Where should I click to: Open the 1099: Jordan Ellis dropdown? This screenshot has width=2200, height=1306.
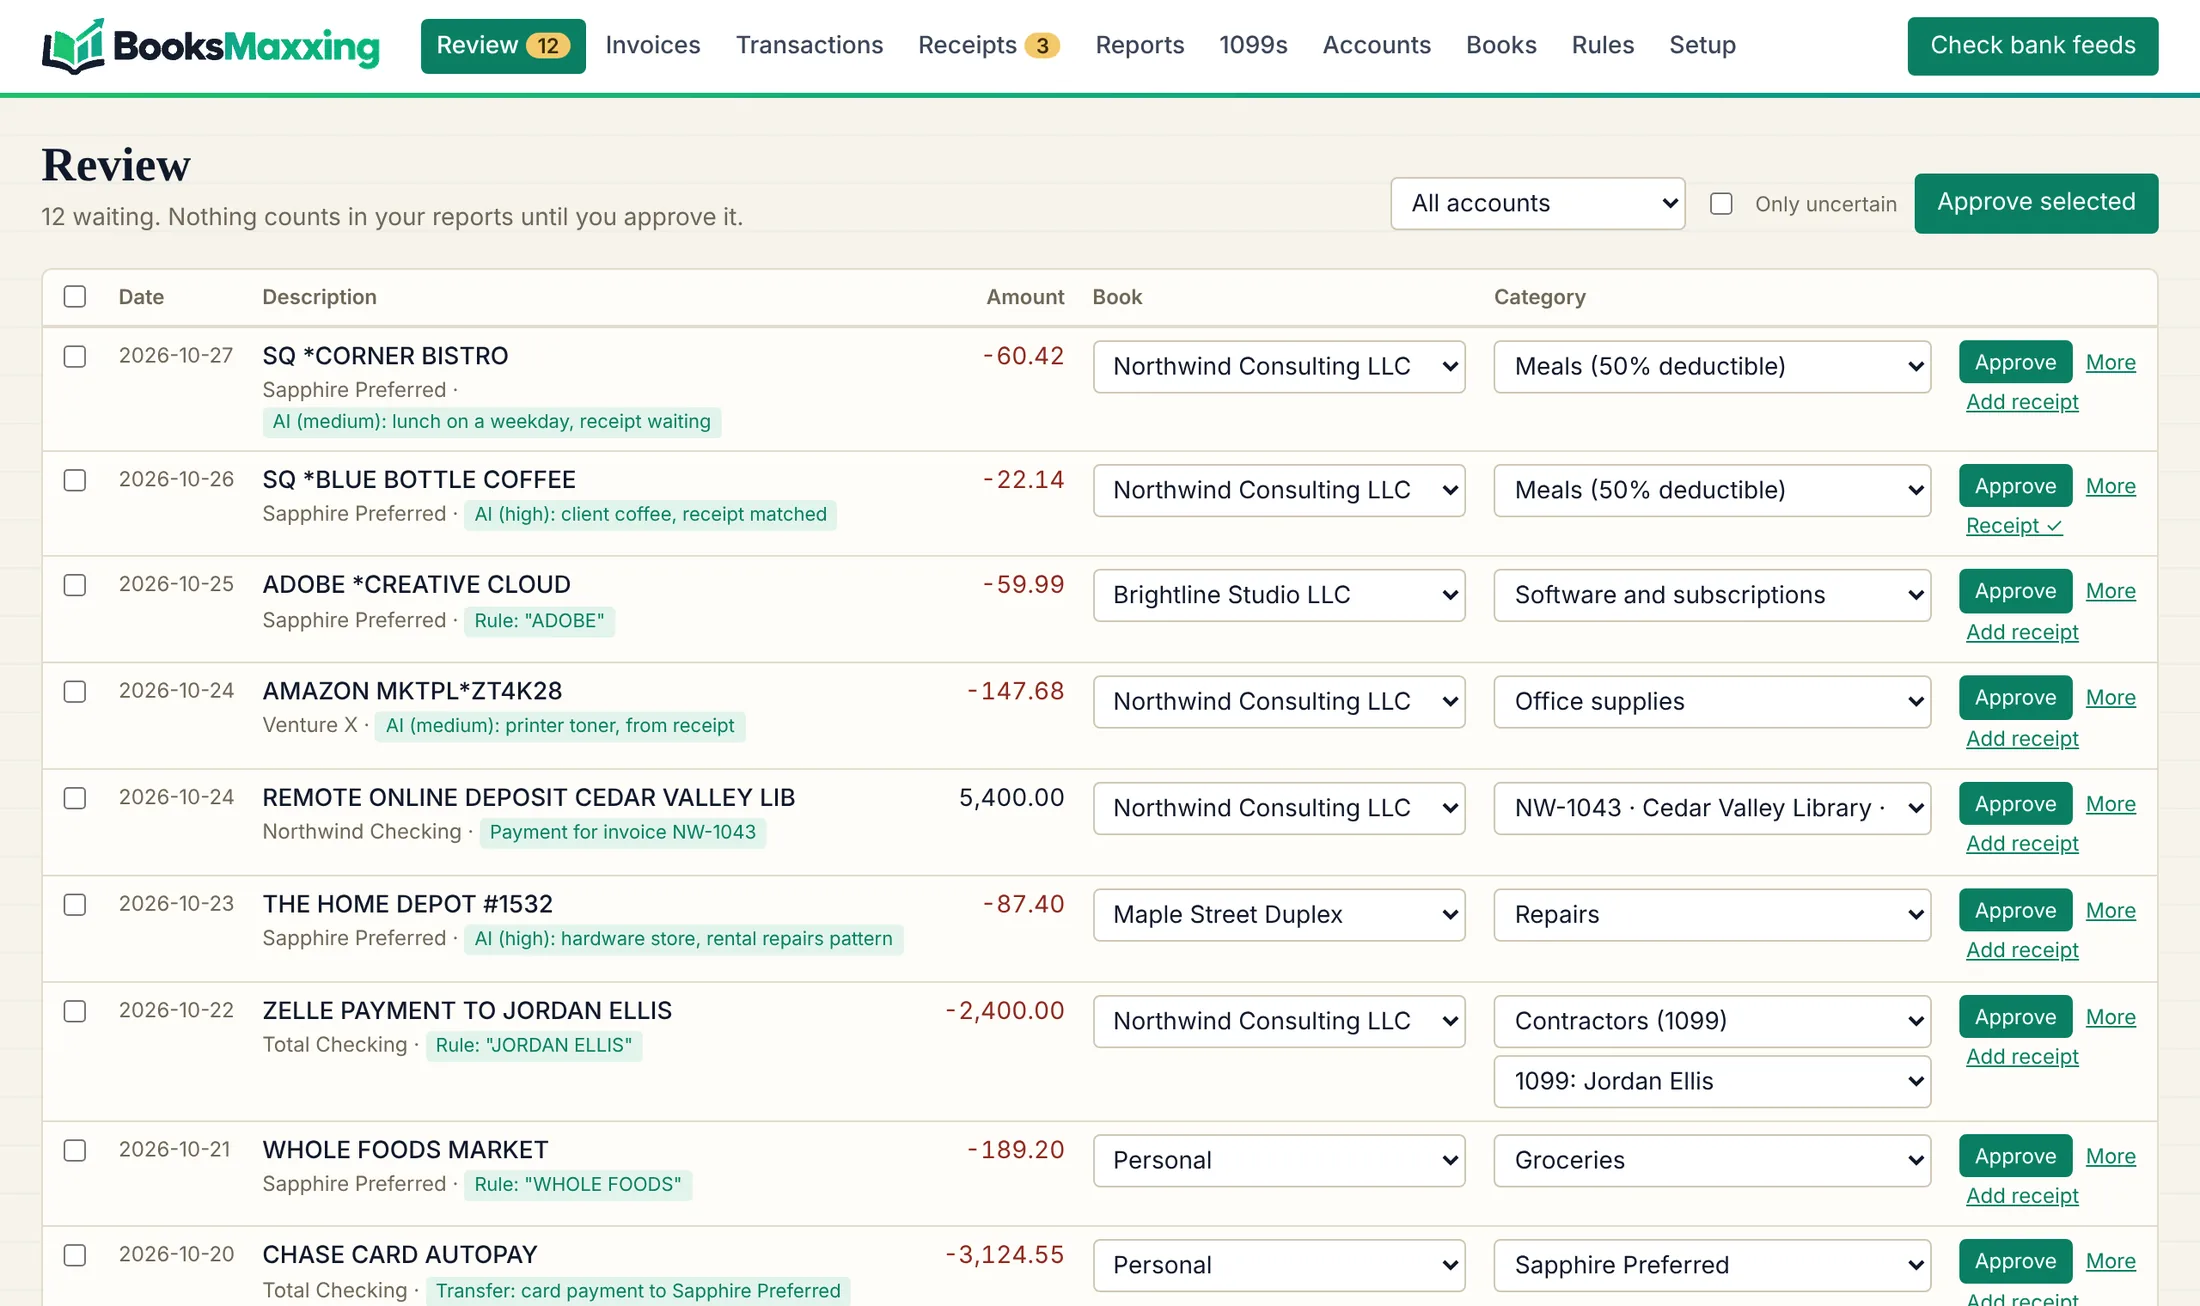[x=1712, y=1082]
